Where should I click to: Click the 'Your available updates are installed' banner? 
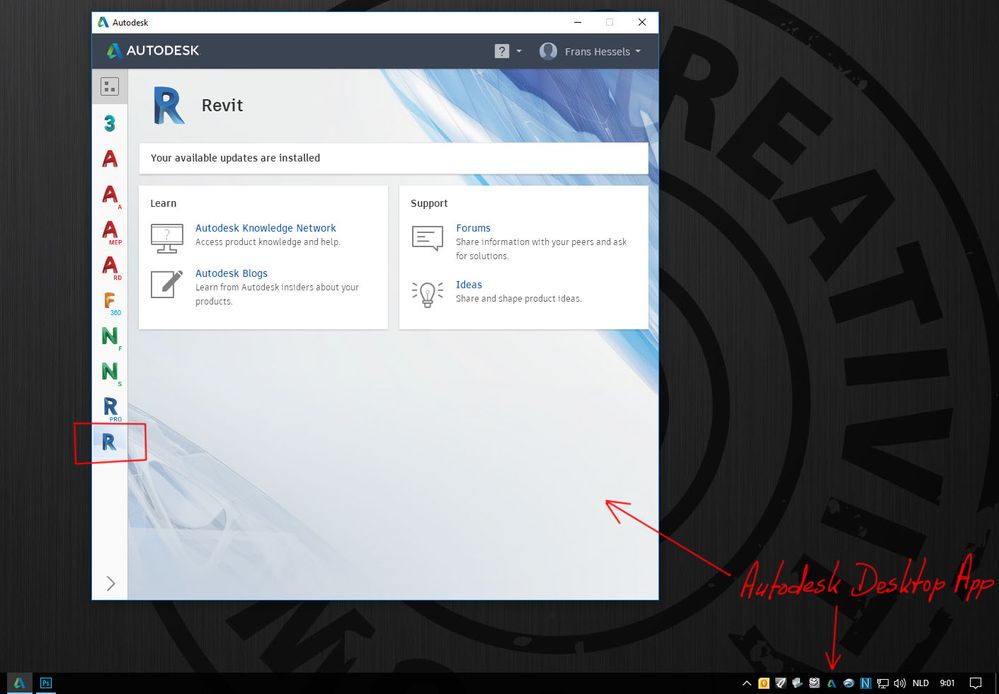pyautogui.click(x=394, y=158)
